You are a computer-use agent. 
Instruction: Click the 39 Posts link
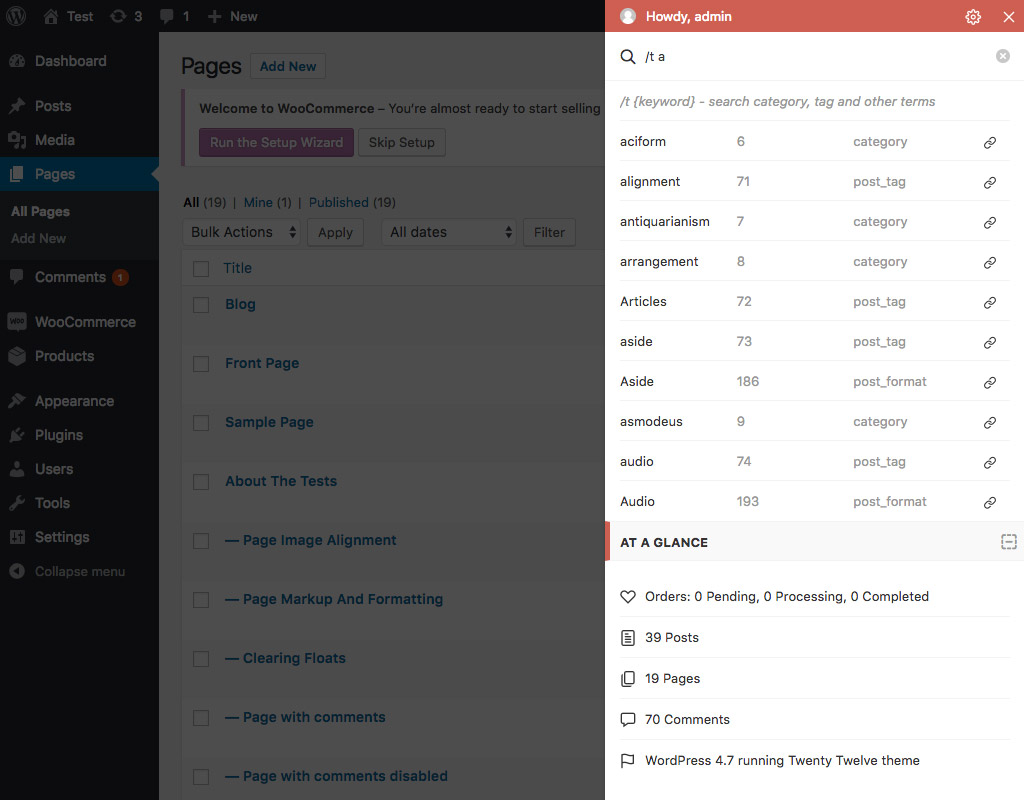tap(672, 638)
